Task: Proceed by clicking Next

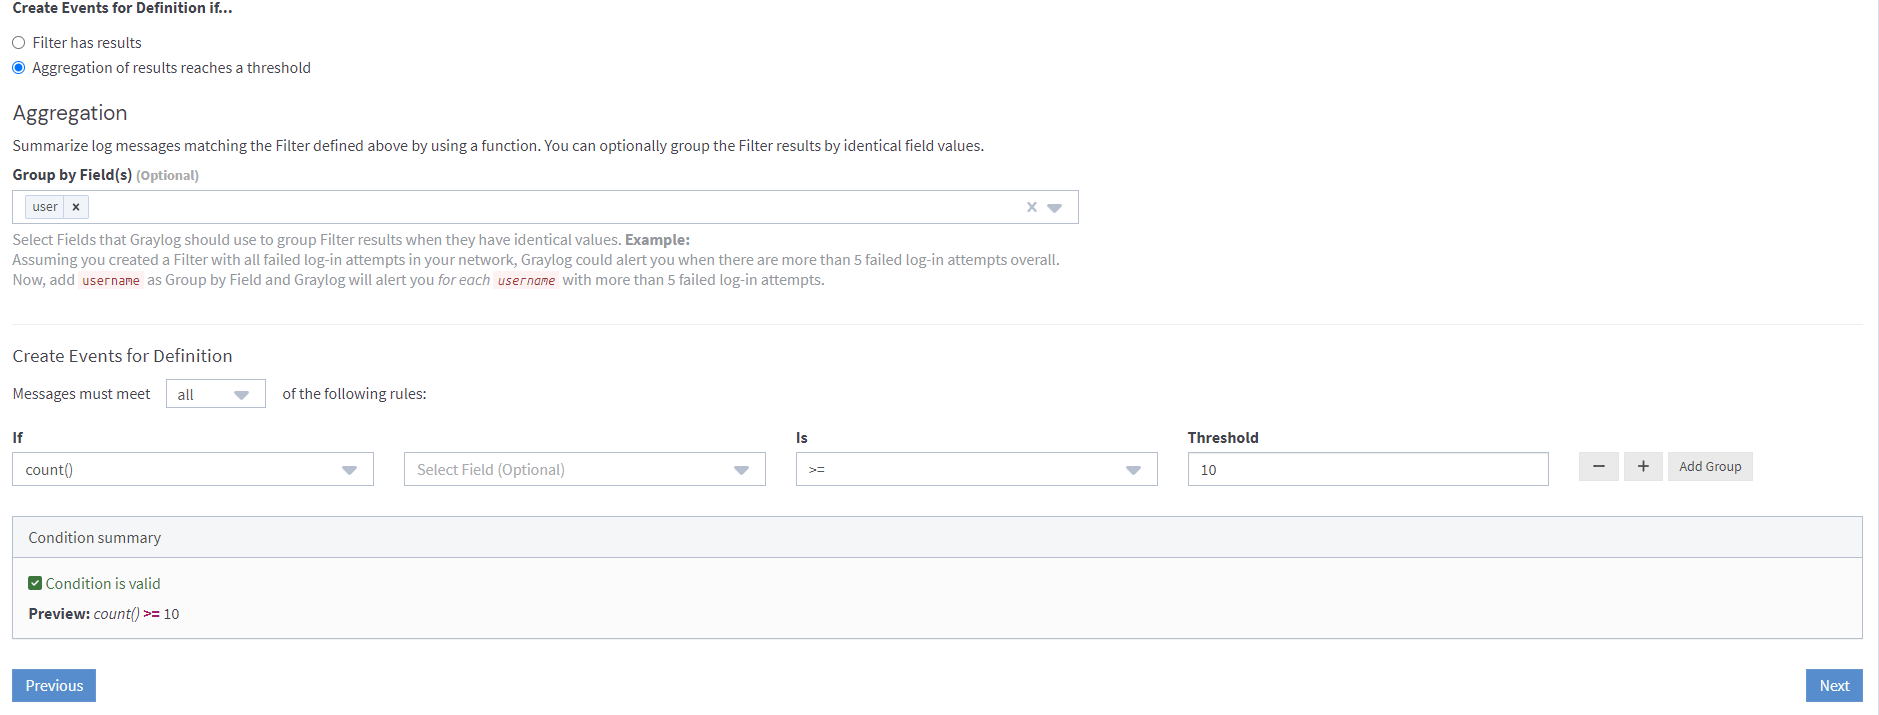Action: [1833, 685]
